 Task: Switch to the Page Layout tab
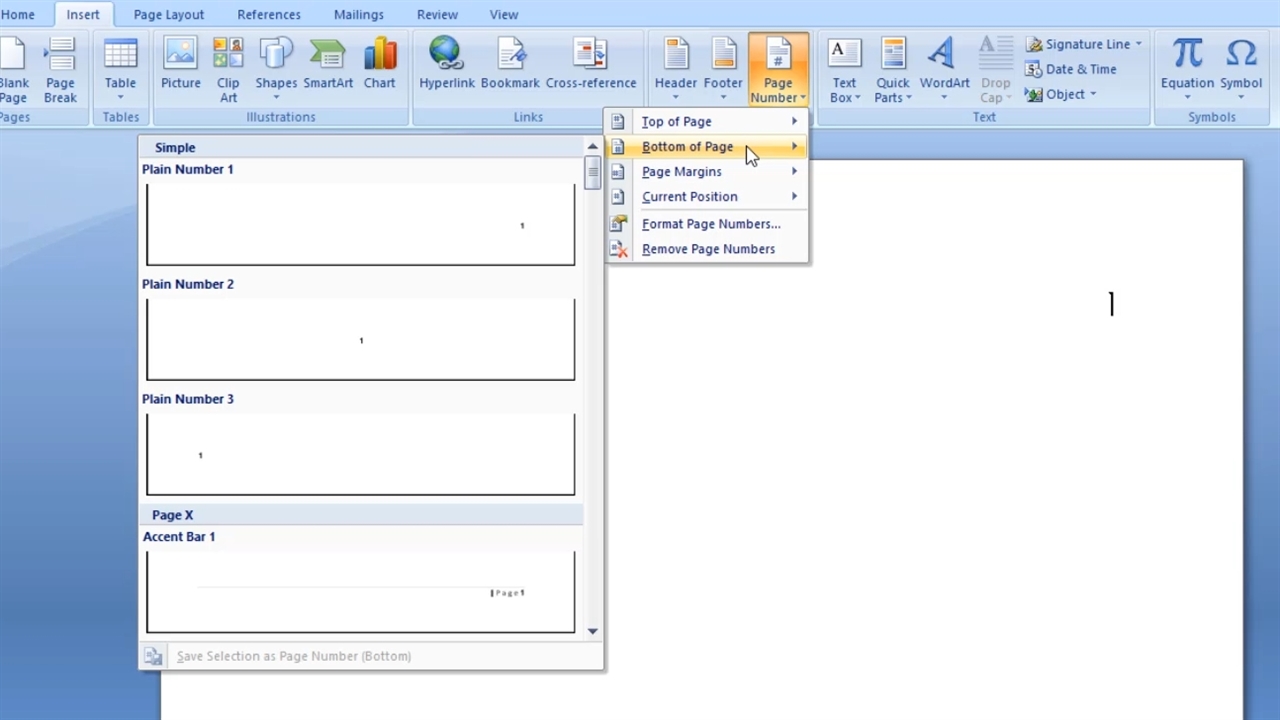[168, 15]
